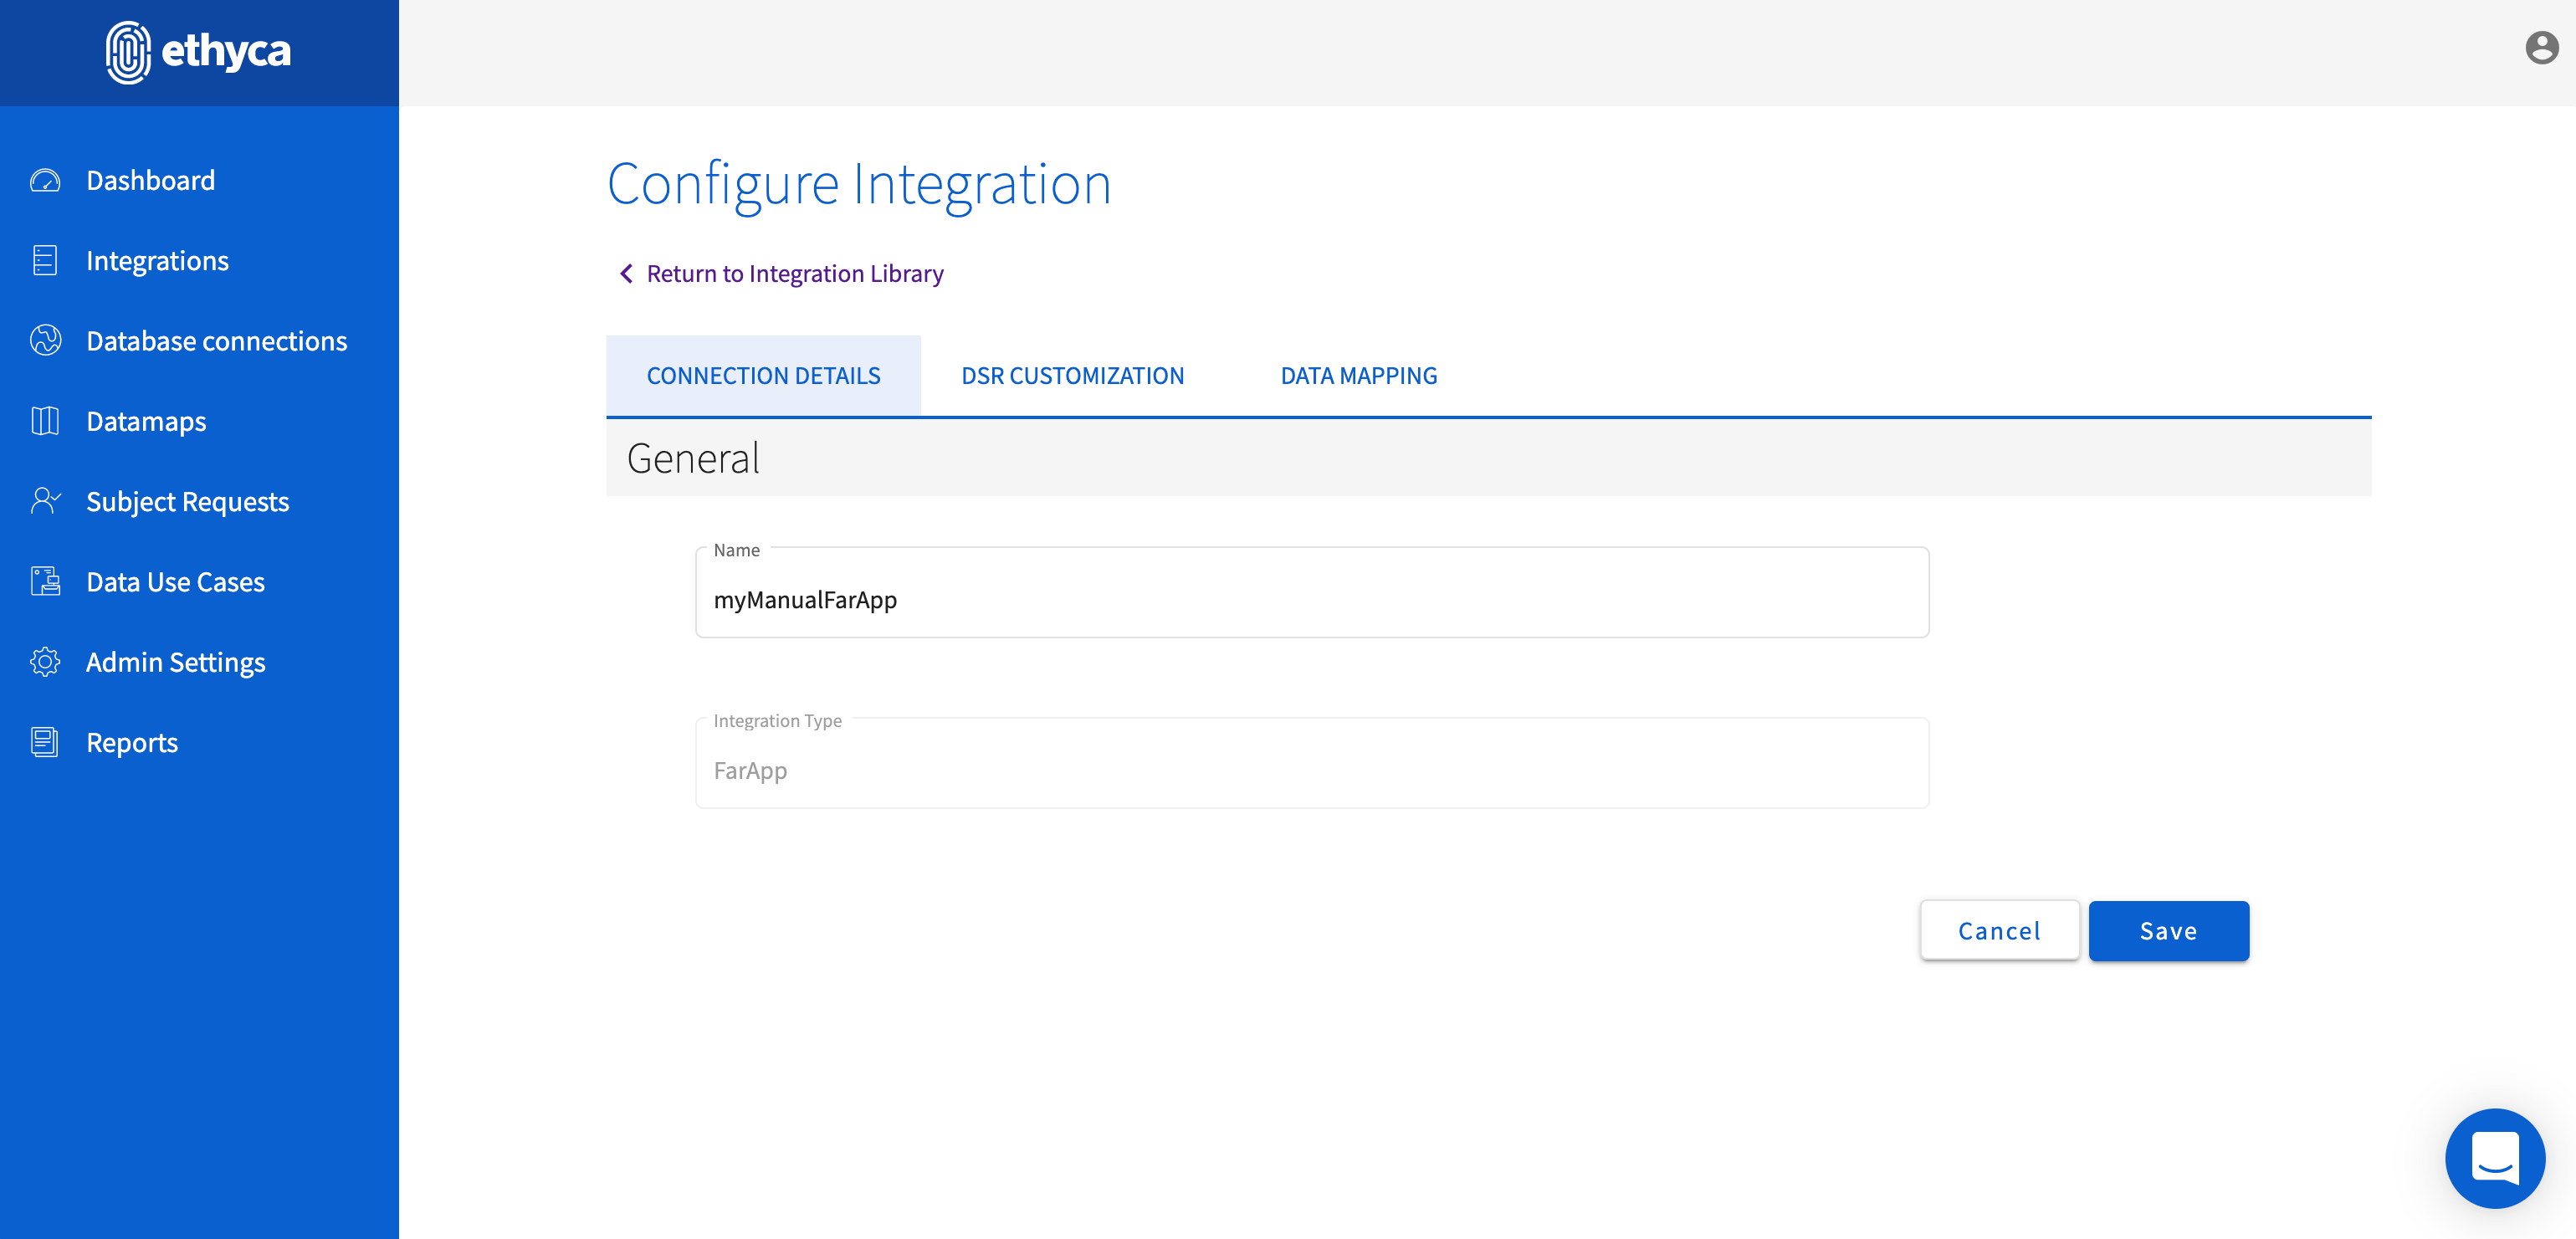The image size is (2576, 1239).
Task: Open the chat support bubble
Action: [2494, 1158]
